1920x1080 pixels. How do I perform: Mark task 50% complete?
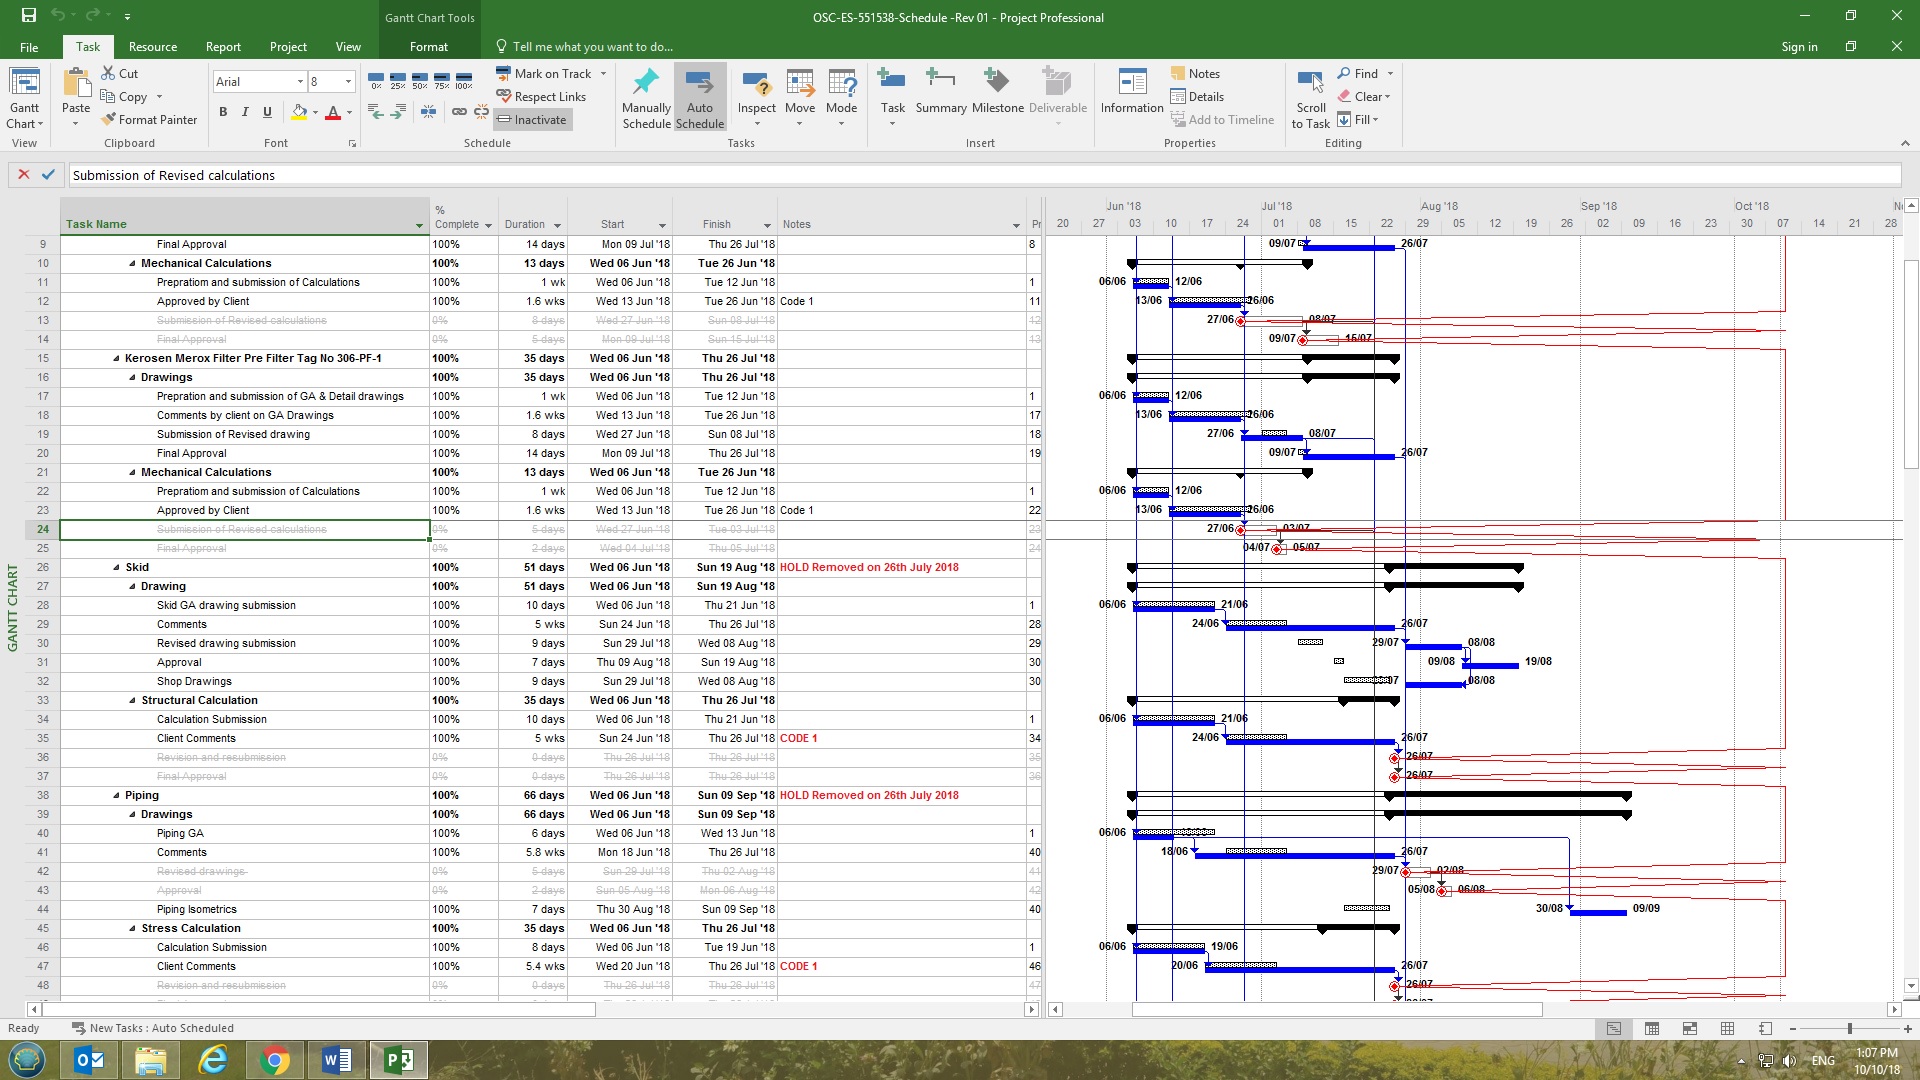click(x=420, y=80)
